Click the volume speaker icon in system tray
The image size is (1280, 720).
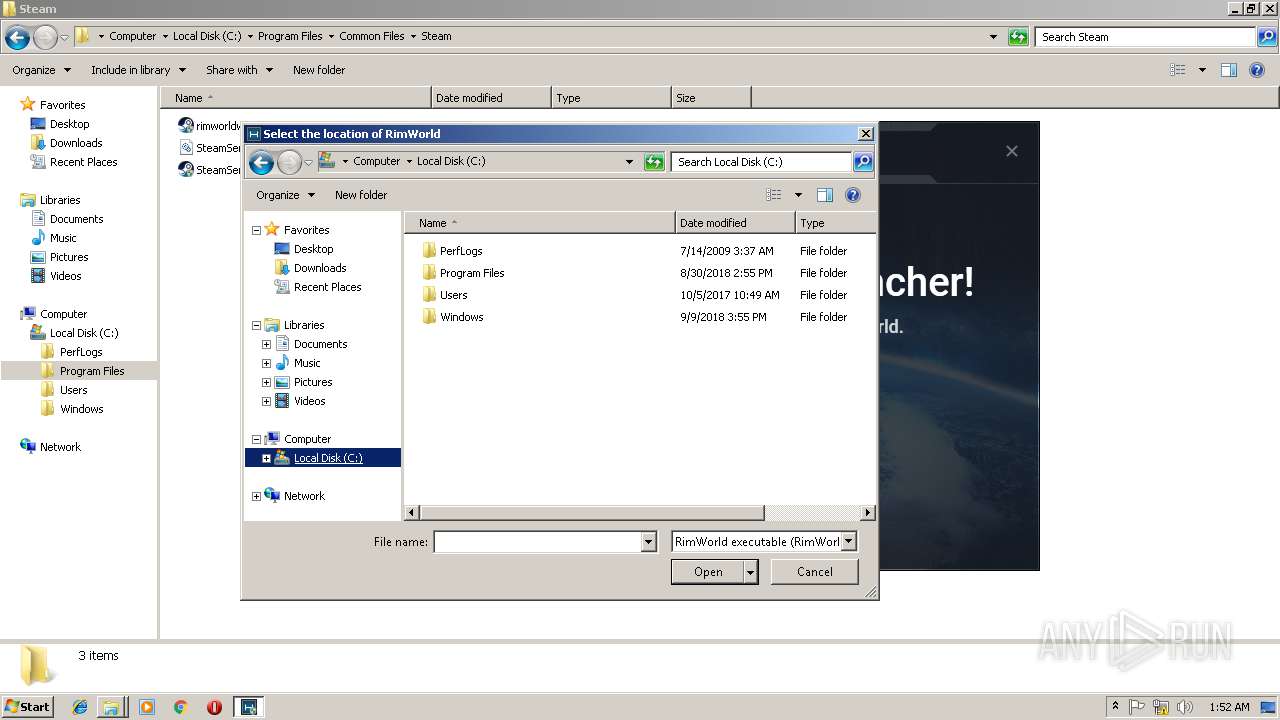click(1185, 707)
